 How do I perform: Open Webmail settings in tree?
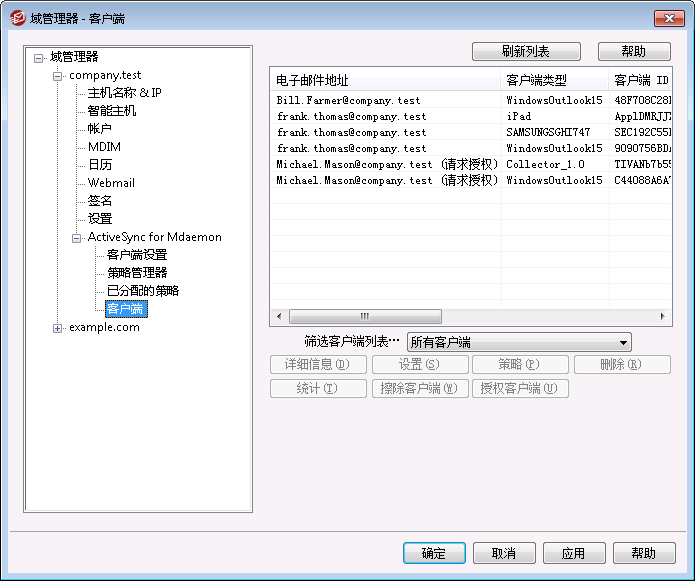pyautogui.click(x=111, y=183)
